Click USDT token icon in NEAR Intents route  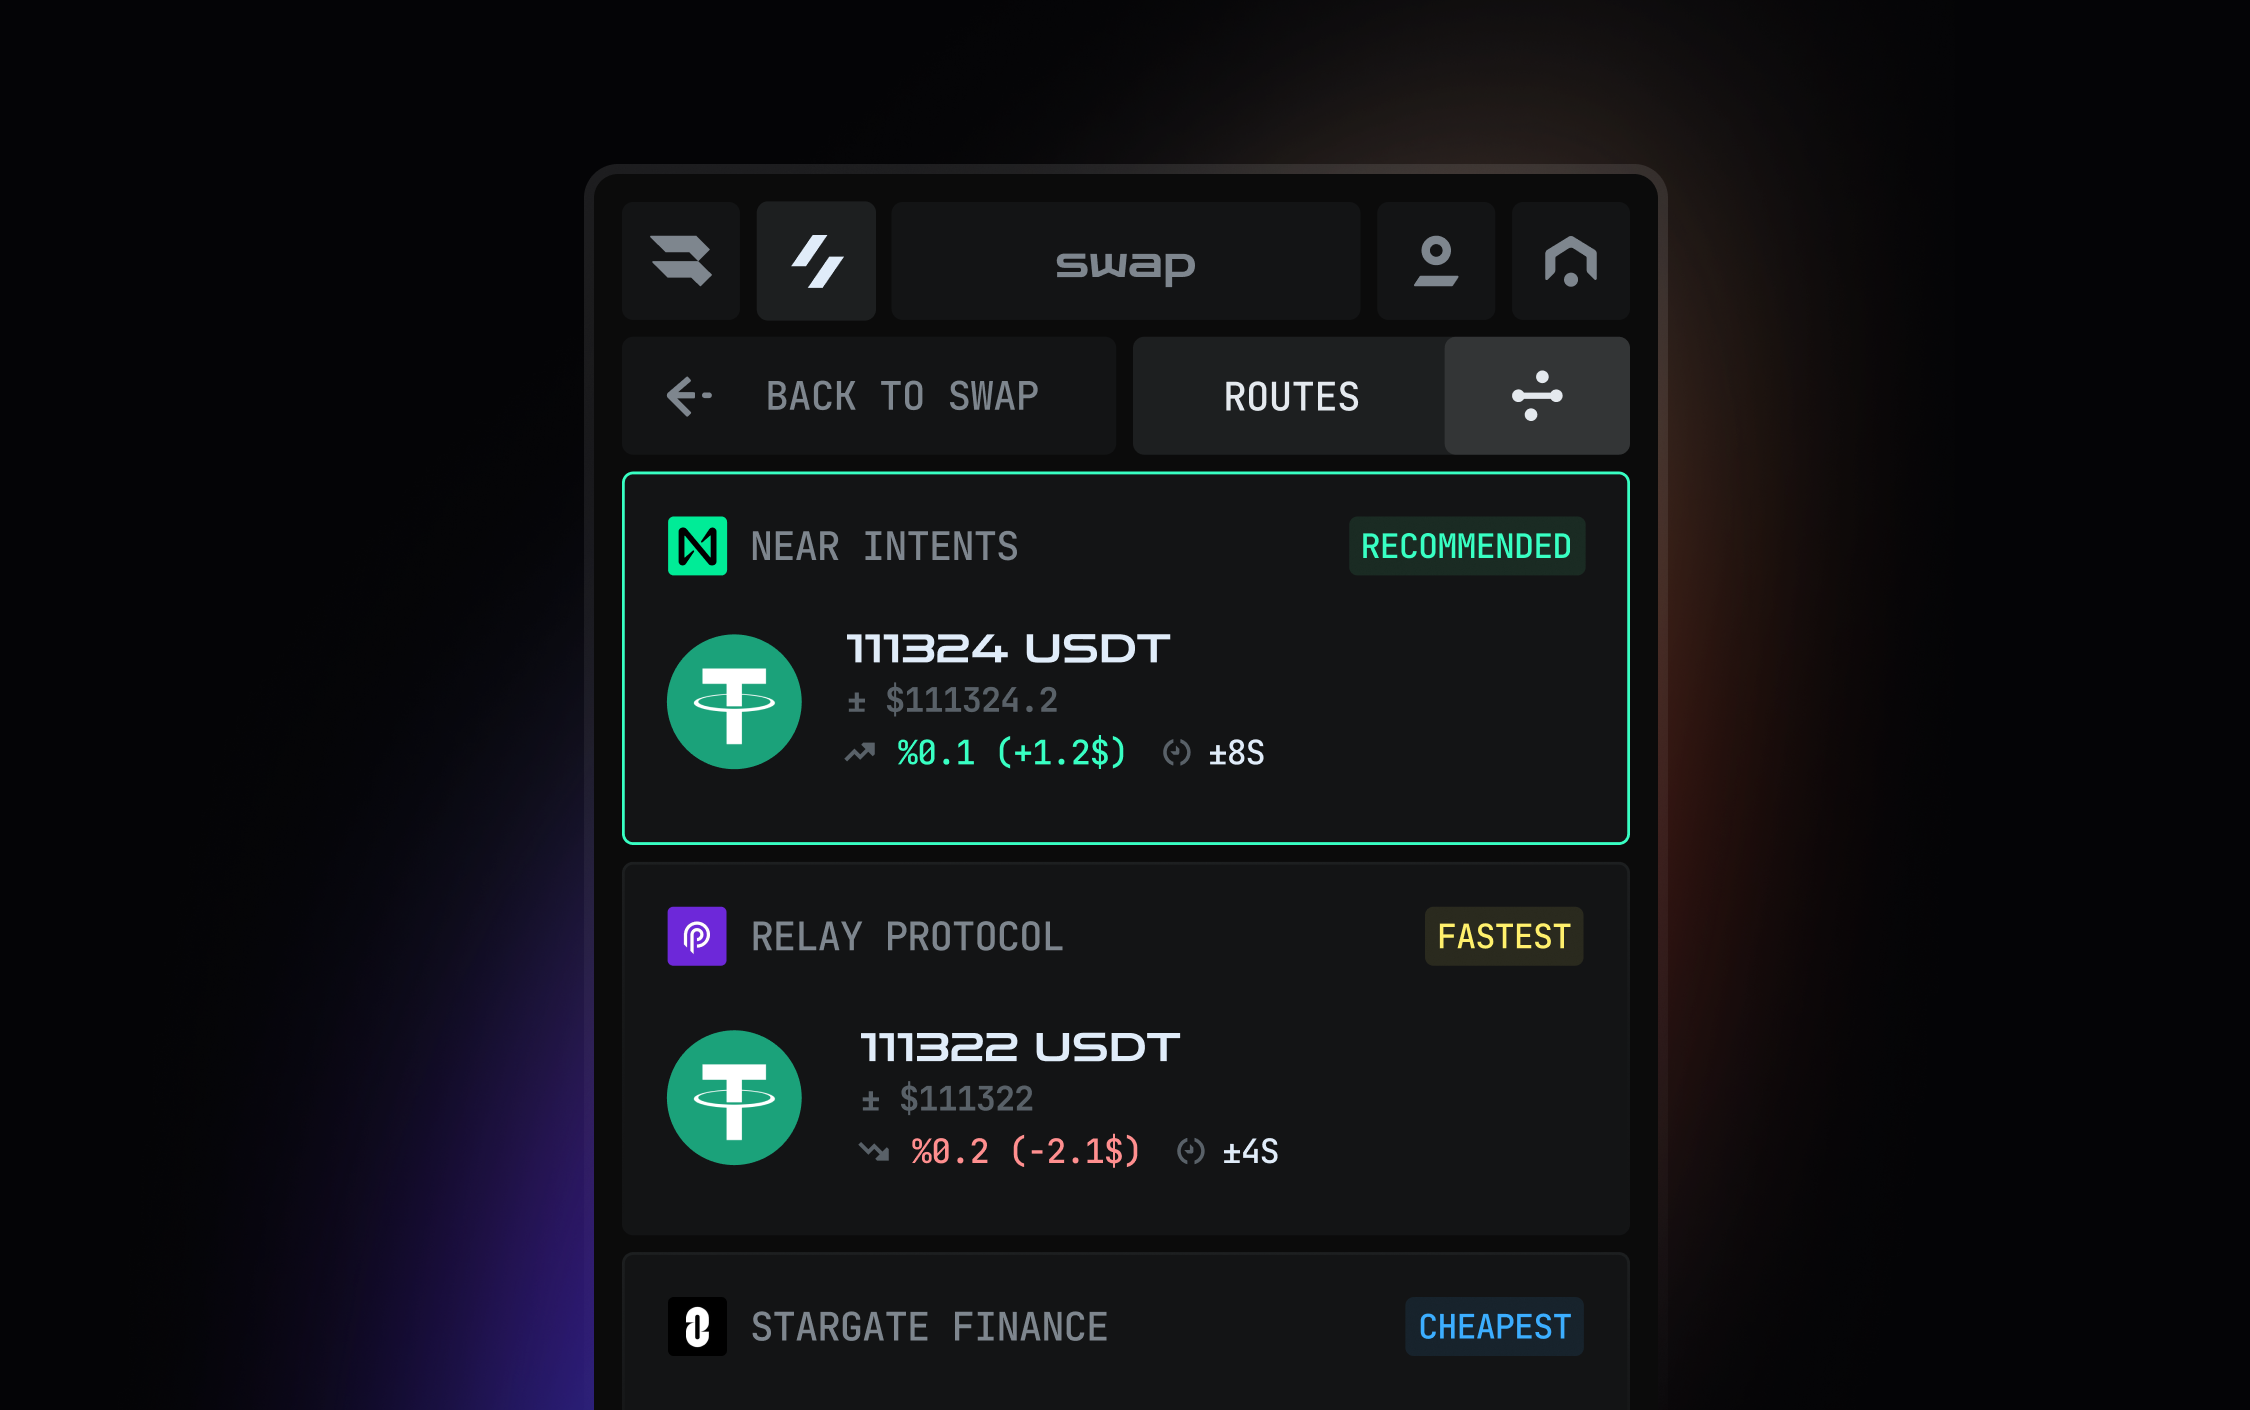(x=734, y=702)
